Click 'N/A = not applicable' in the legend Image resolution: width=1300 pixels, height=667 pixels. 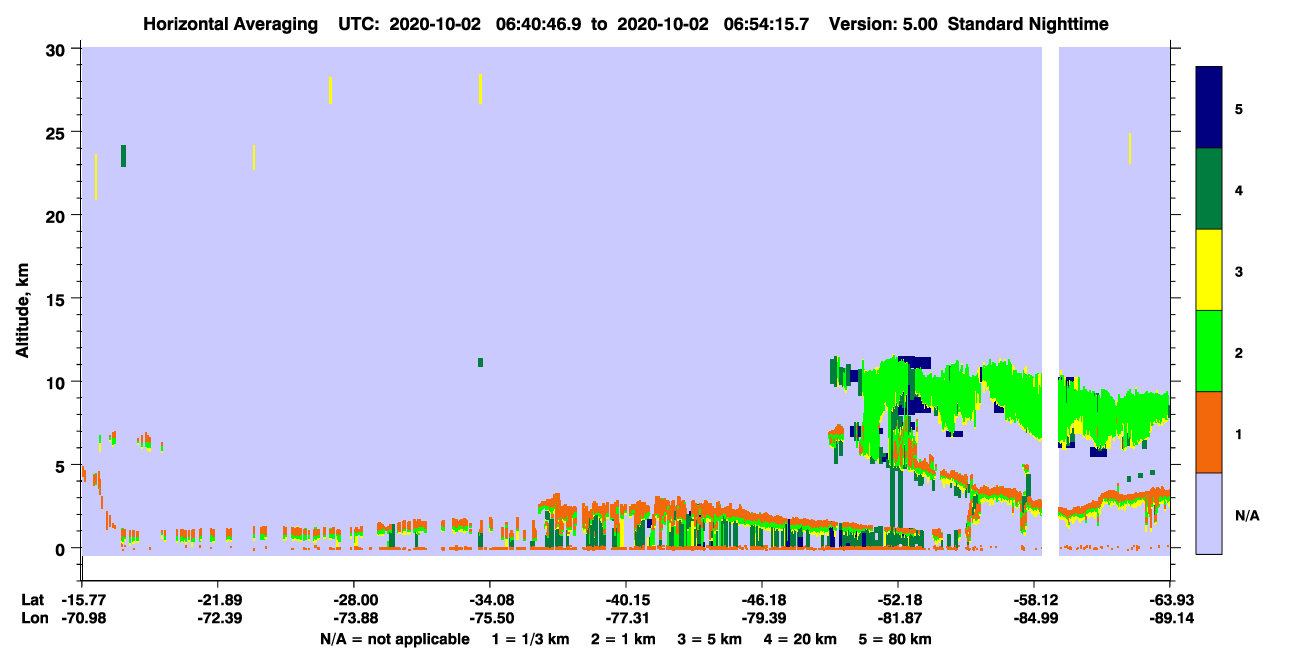click(394, 639)
